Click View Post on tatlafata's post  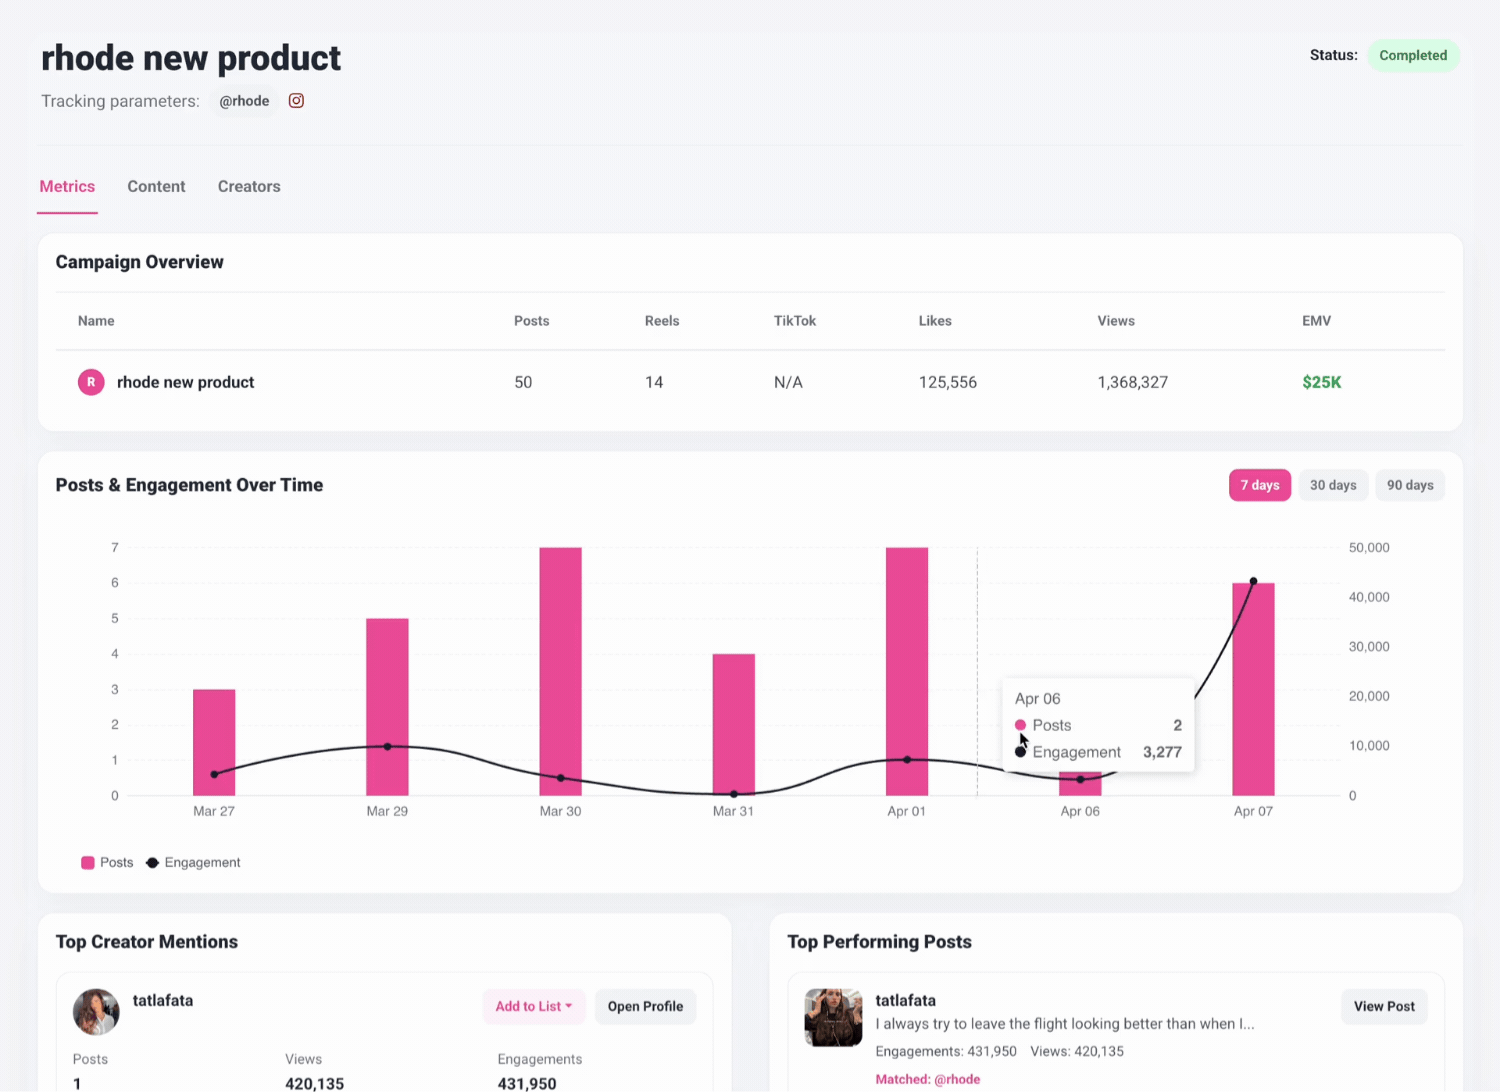pos(1384,1006)
